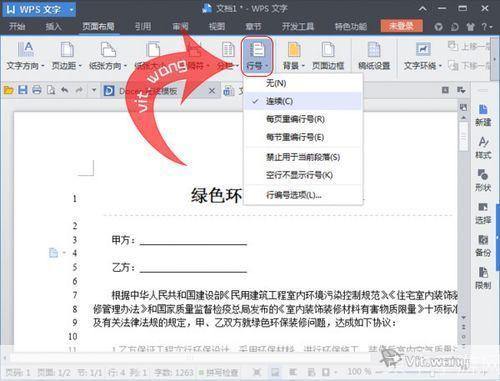Open the 文字方向 text direction tool
The image size is (500, 381).
click(25, 56)
